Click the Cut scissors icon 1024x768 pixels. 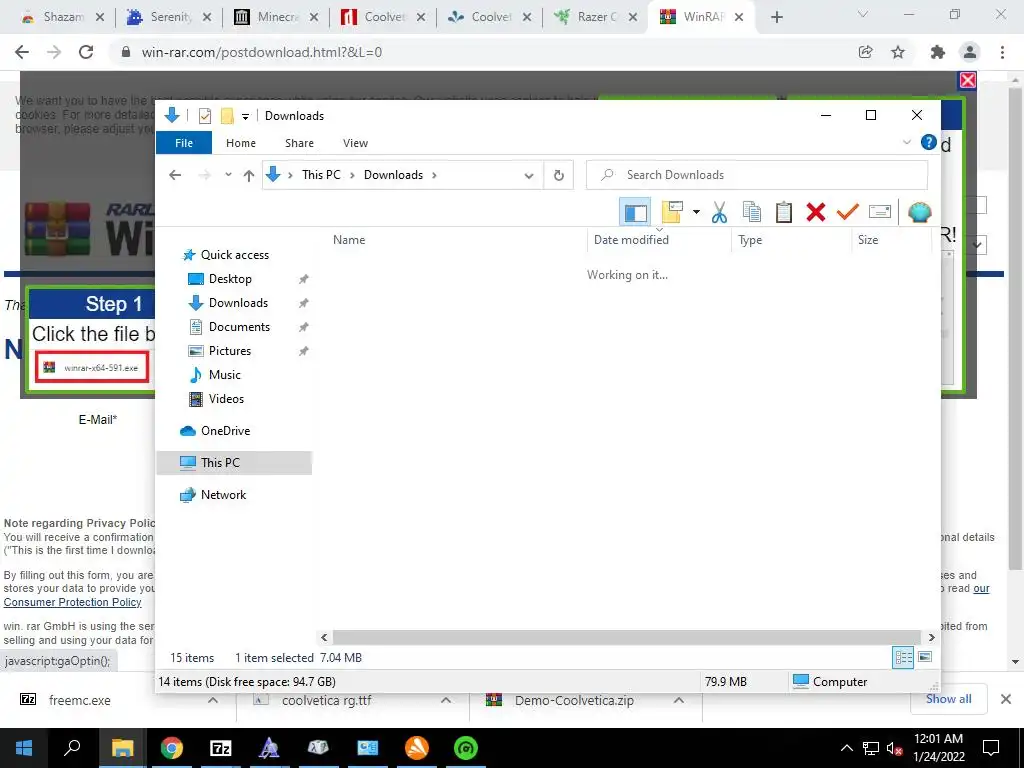click(719, 212)
